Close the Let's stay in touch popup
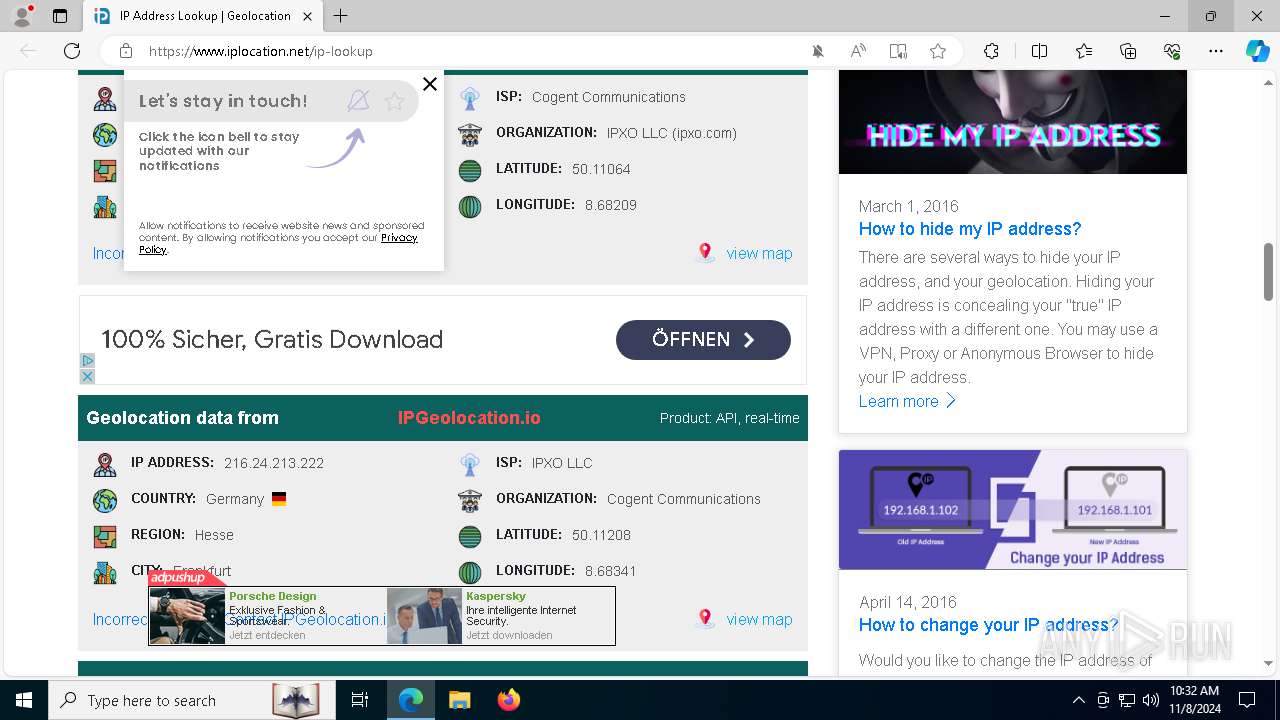Image resolution: width=1280 pixels, height=720 pixels. coord(430,84)
